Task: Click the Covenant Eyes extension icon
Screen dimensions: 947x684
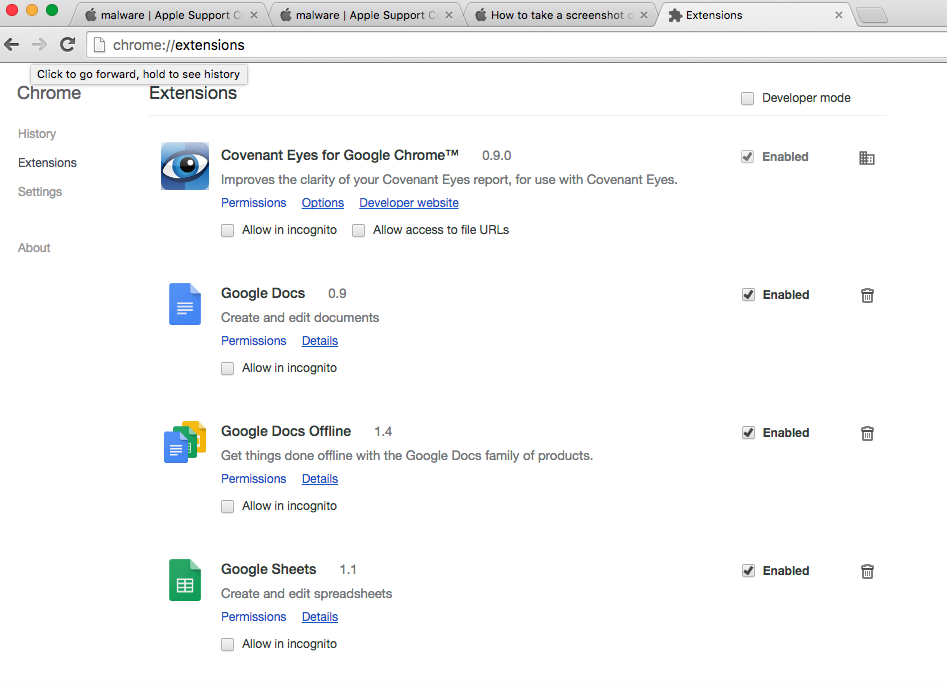Action: coord(185,166)
